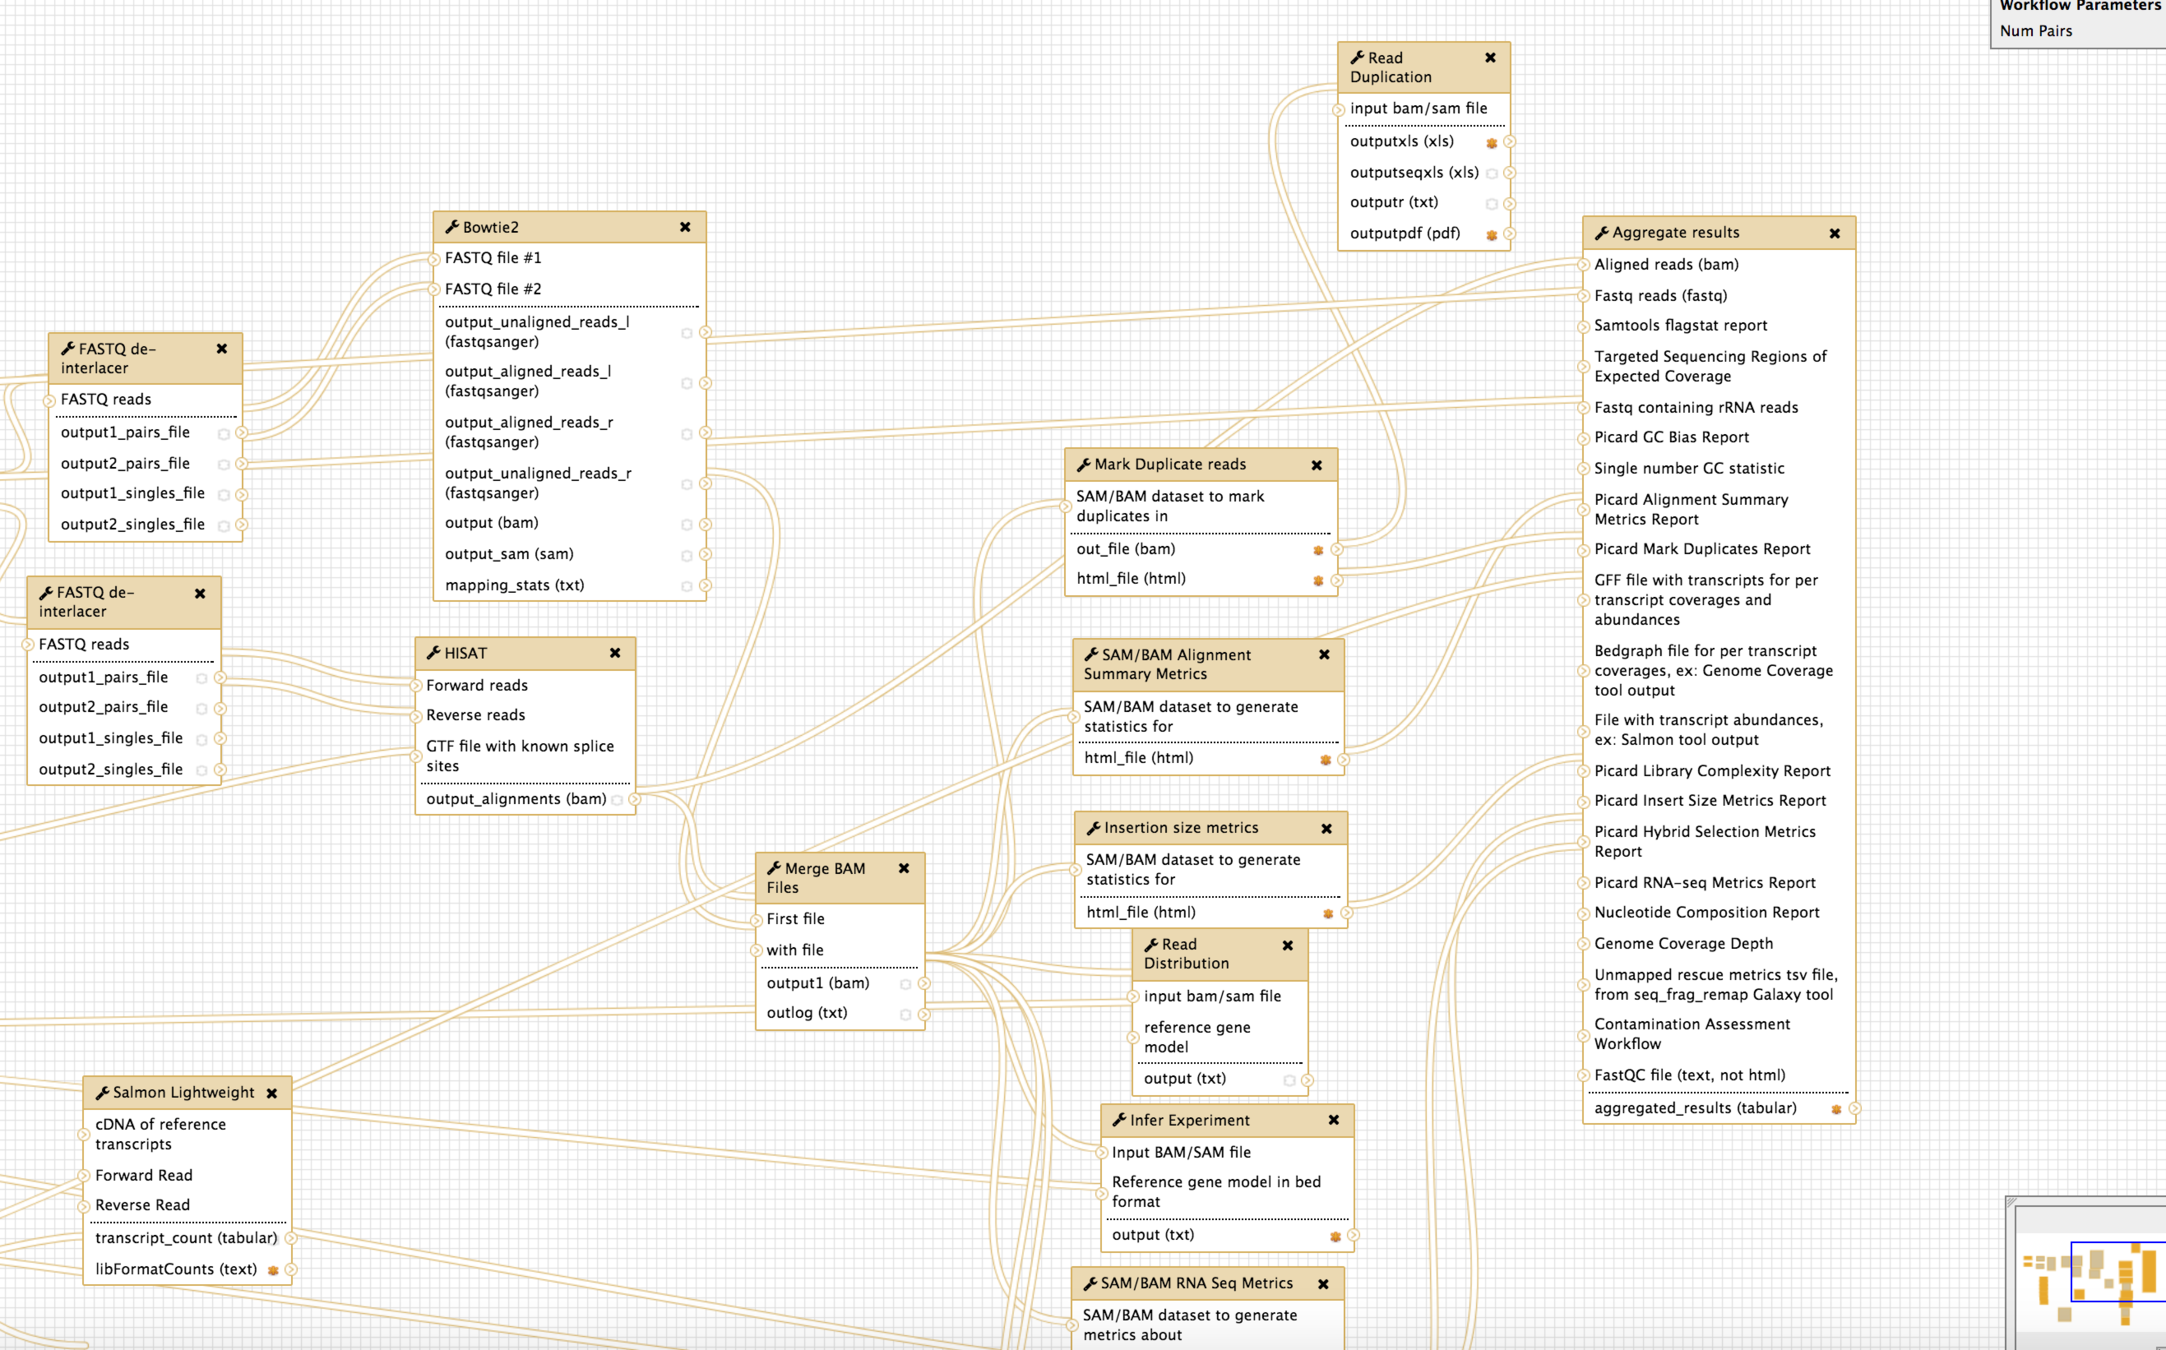Click the Read Distribution node title

[x=1186, y=953]
